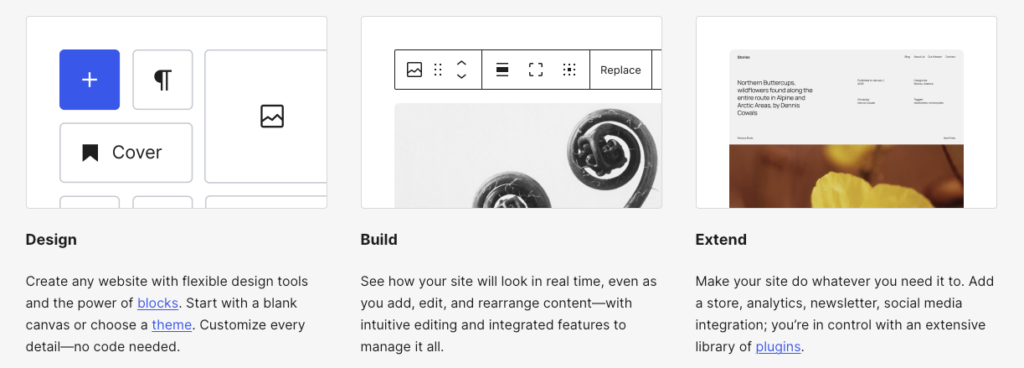Viewport: 1024px width, 368px height.
Task: Visit the plugins link
Action: pos(778,346)
